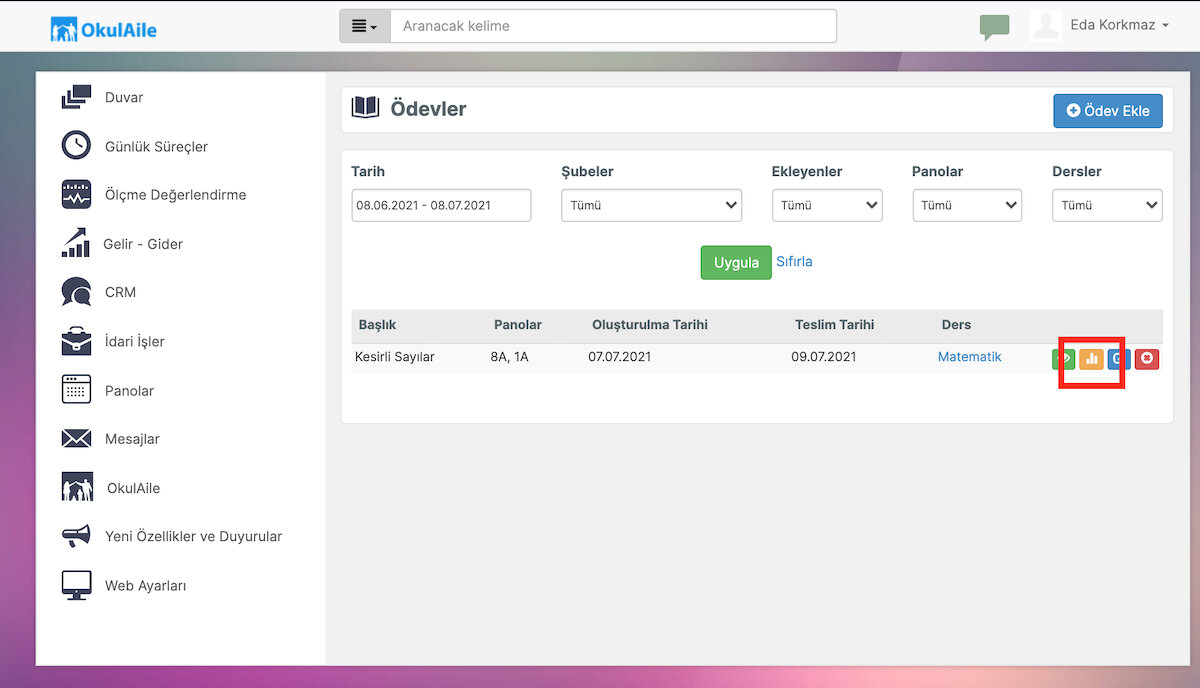The width and height of the screenshot is (1200, 688).
Task: Click the Panolar calendar grid icon
Action: pyautogui.click(x=76, y=390)
